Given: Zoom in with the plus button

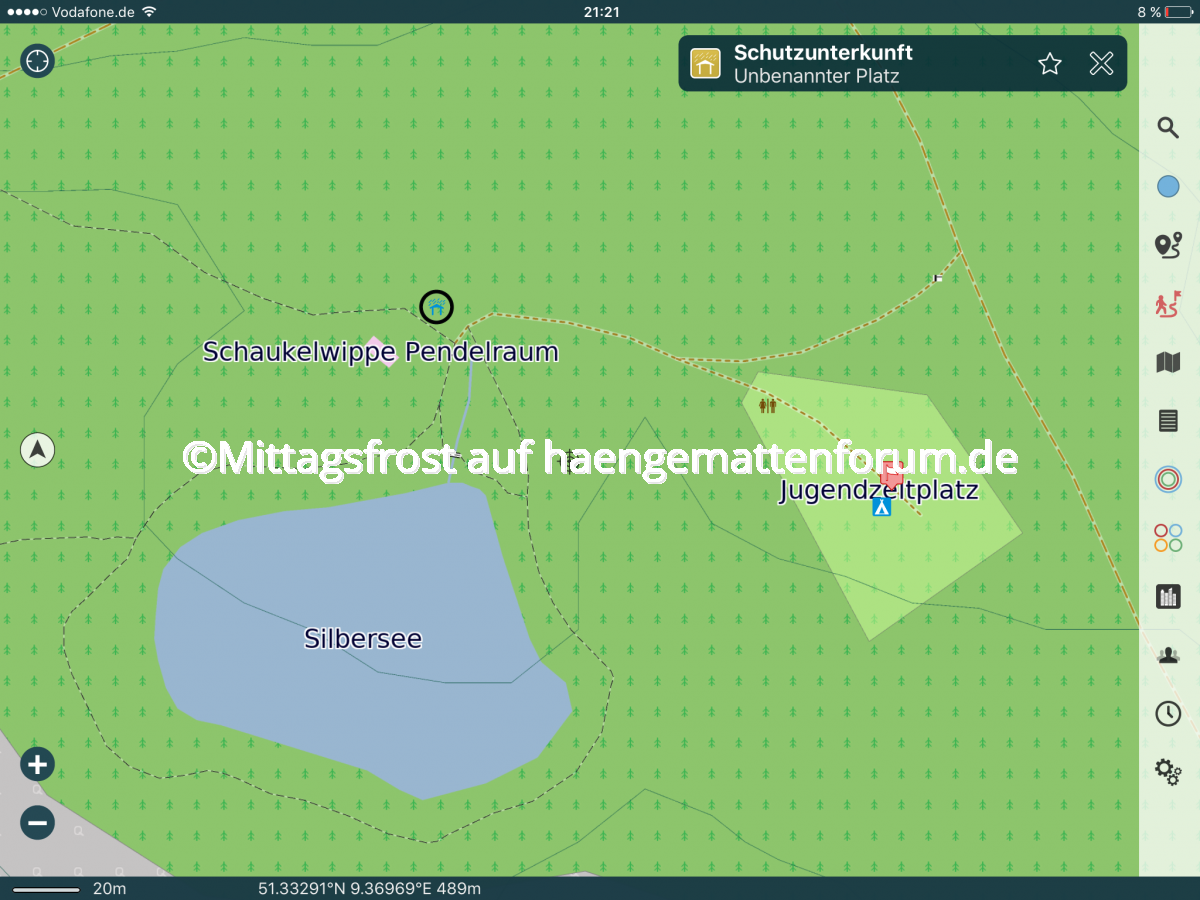Looking at the screenshot, I should [x=38, y=765].
